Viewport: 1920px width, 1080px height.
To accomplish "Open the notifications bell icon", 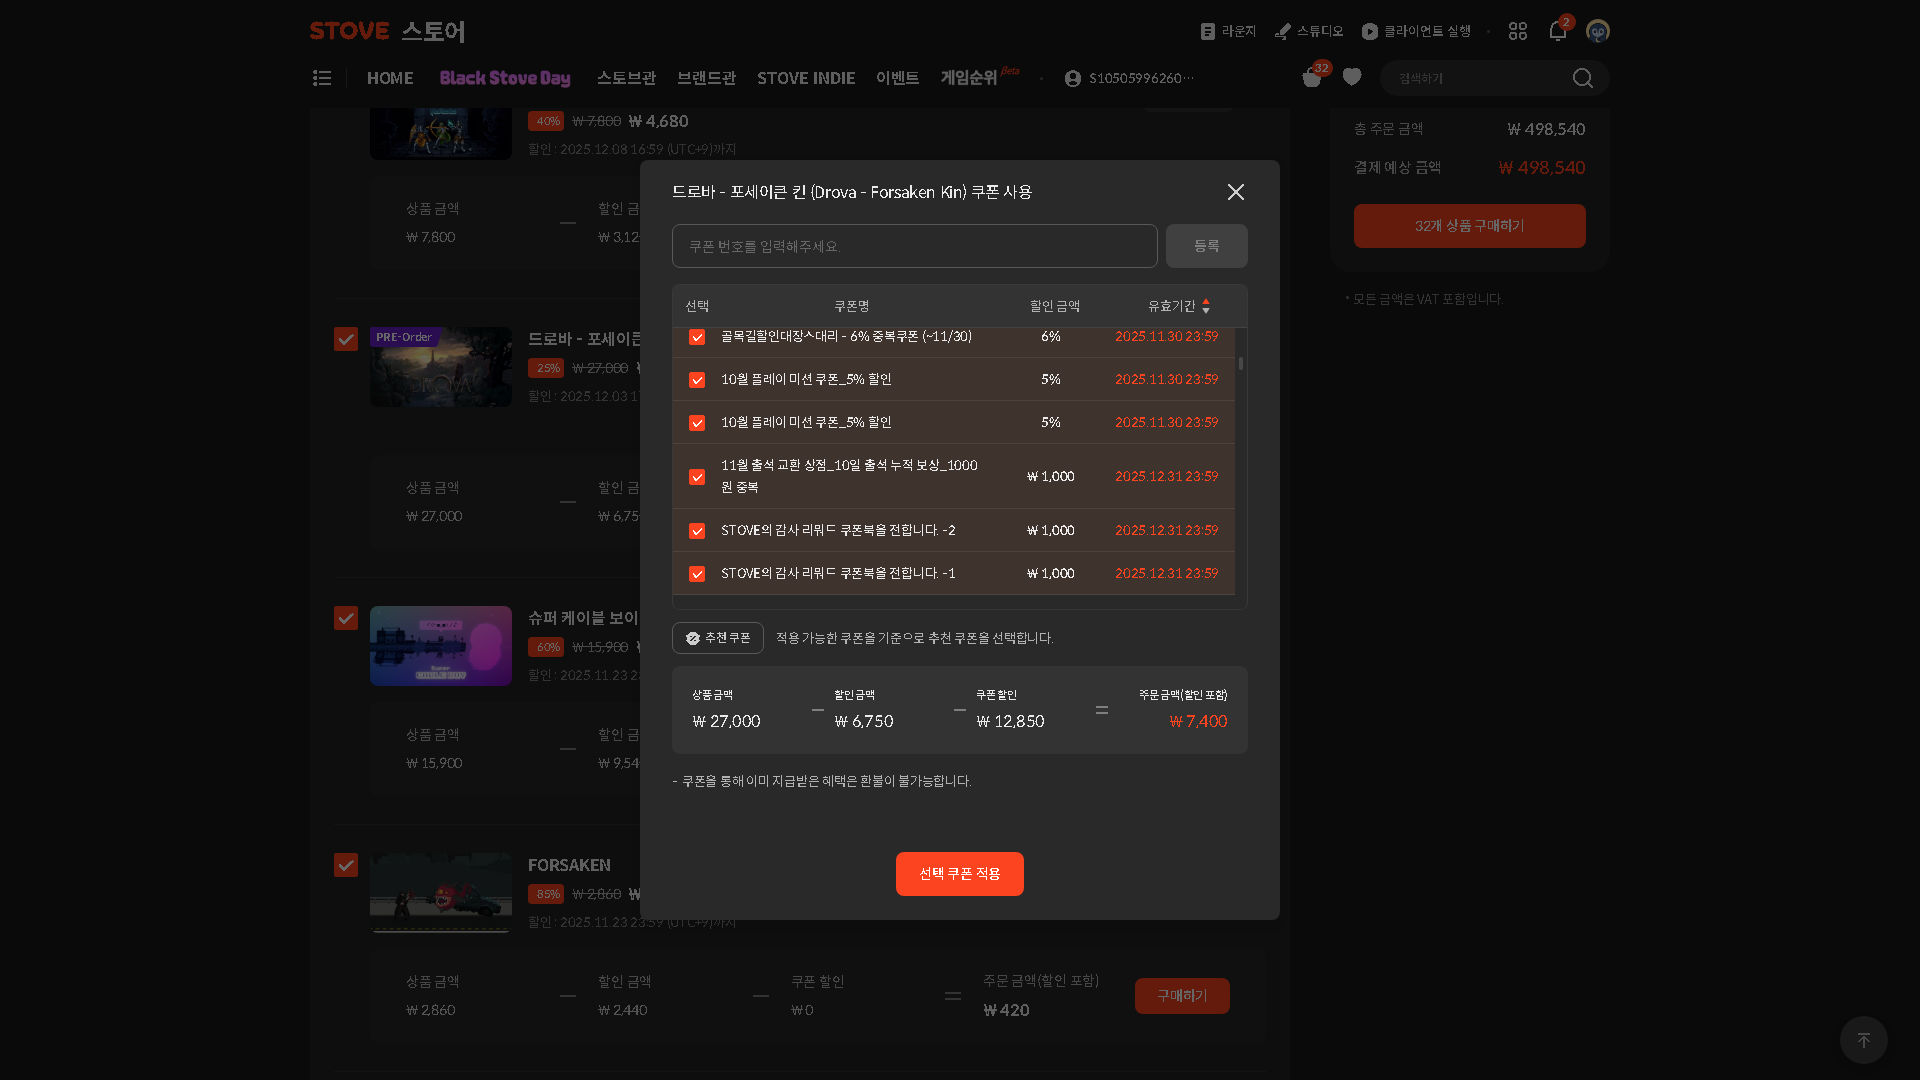I will [x=1557, y=31].
